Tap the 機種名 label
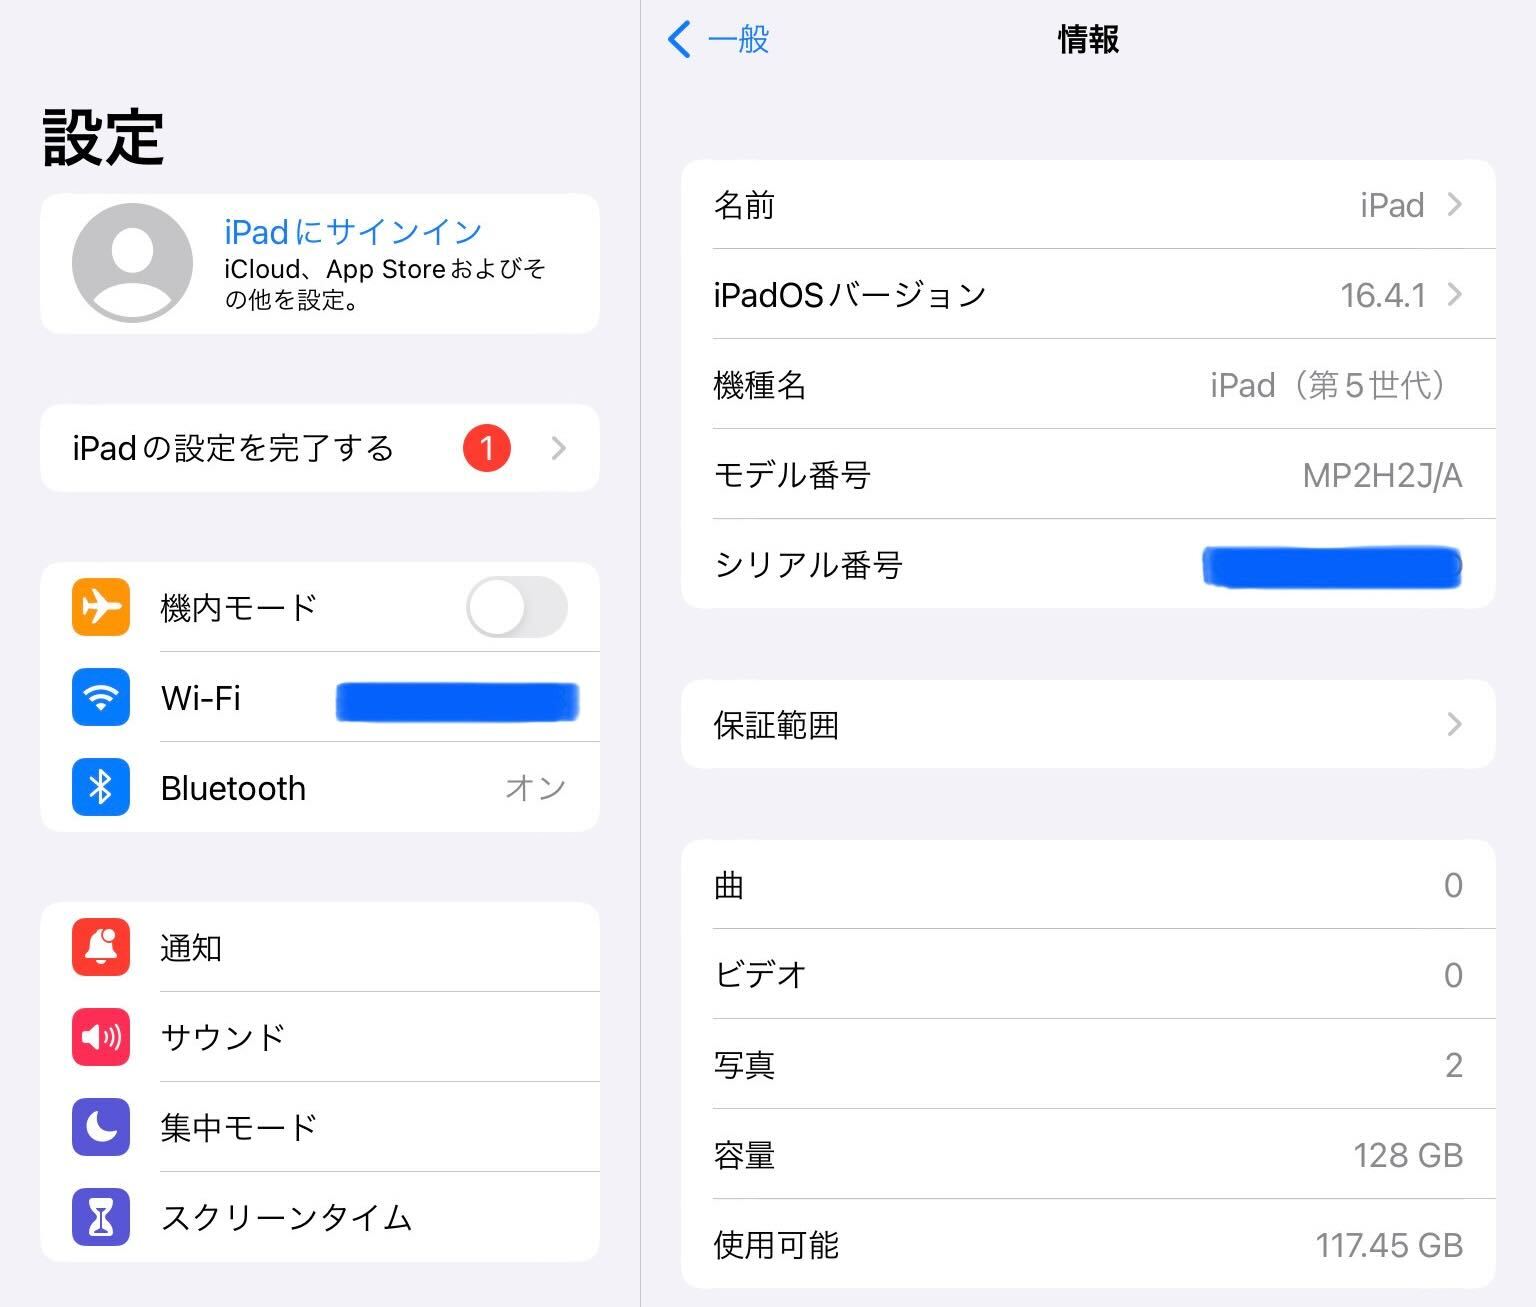 (760, 385)
